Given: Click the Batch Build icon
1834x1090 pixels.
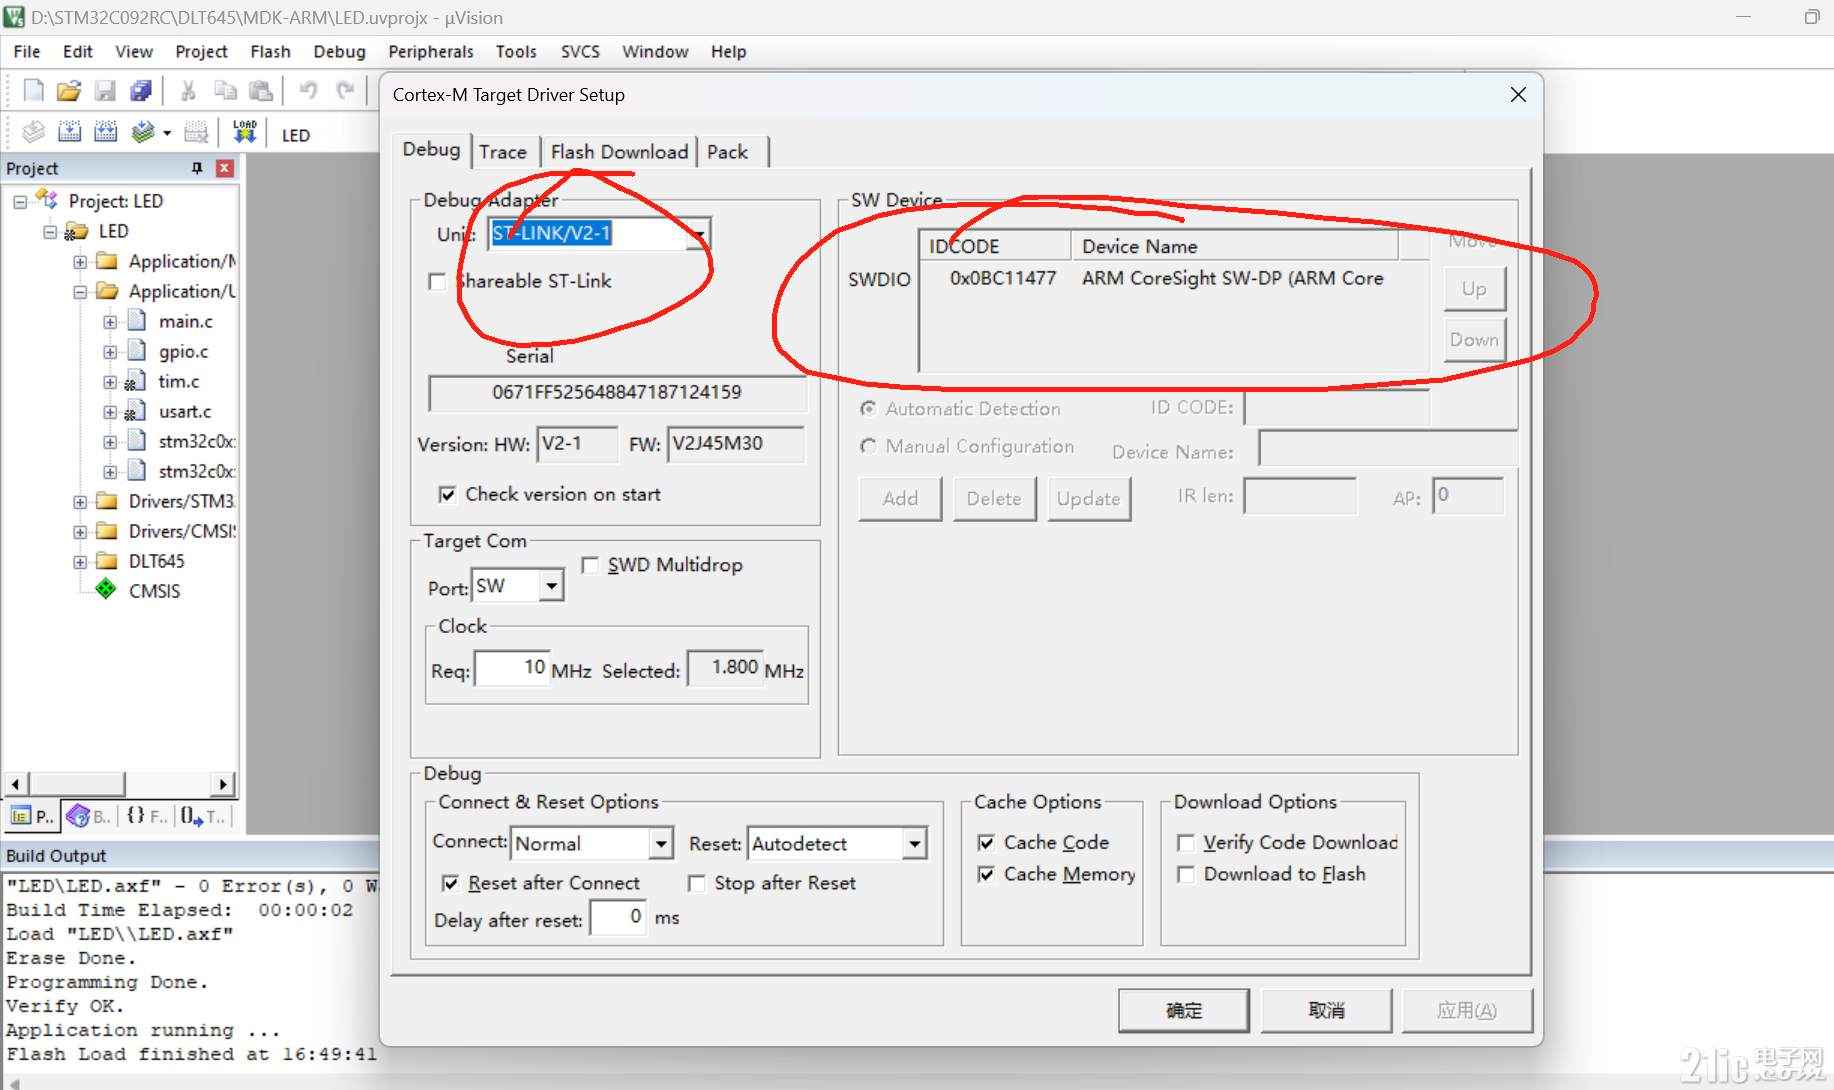Looking at the screenshot, I should click(143, 133).
